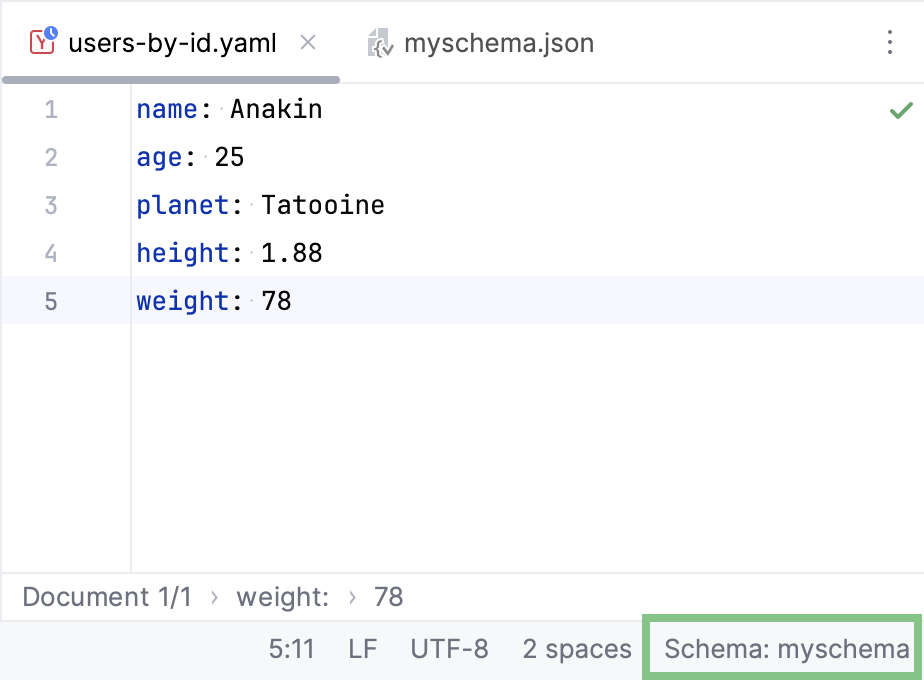Click the 2 spaces indent indicator
The height and width of the screenshot is (680, 924).
tap(576, 648)
